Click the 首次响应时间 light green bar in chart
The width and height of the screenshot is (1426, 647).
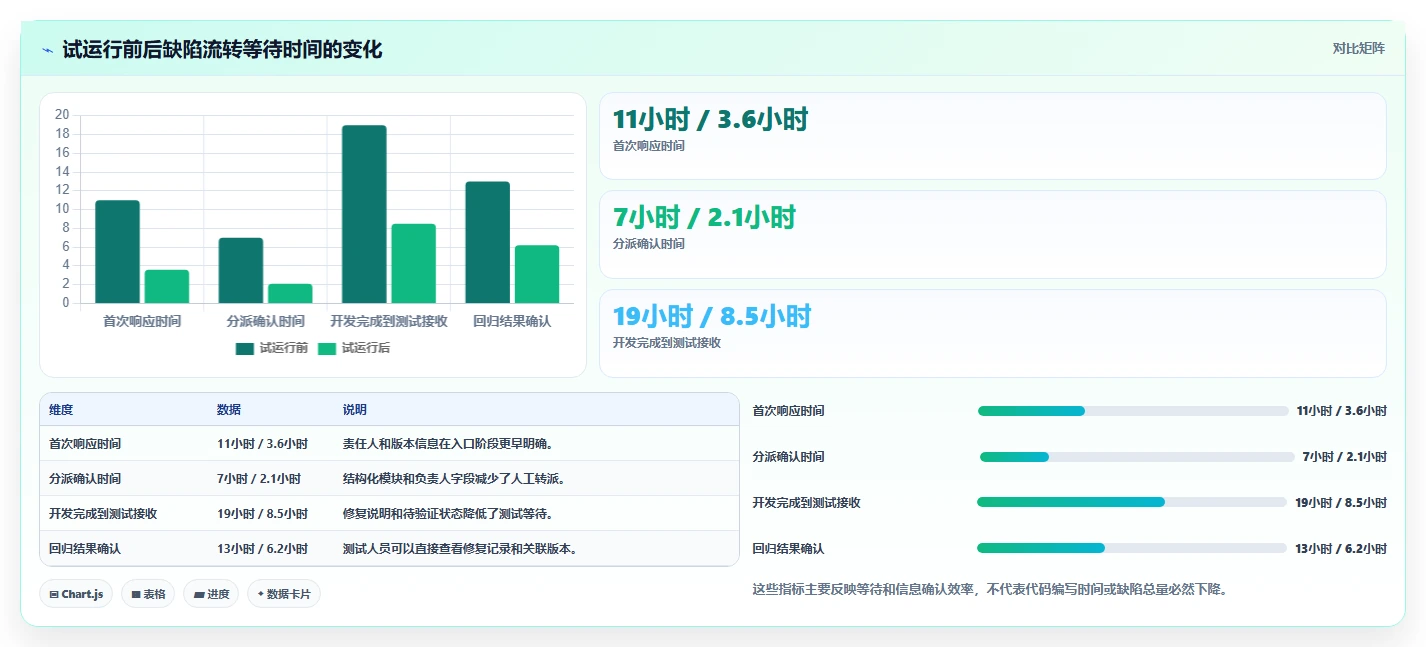point(166,286)
